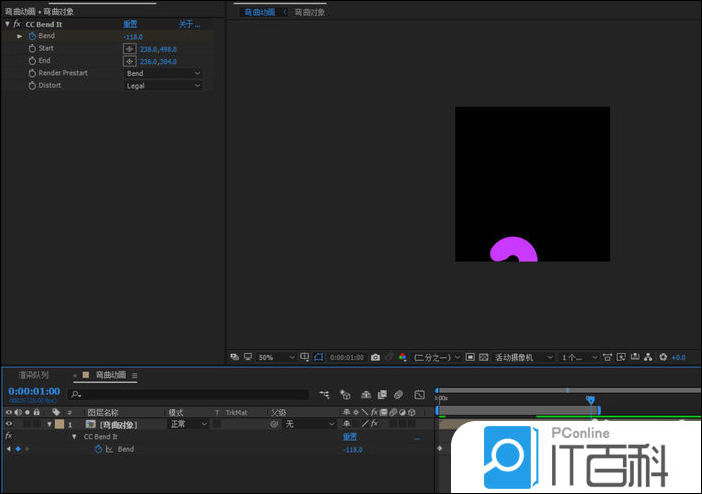Expand the Bend property triangle
Screen dimensions: 702x494
pyautogui.click(x=19, y=36)
